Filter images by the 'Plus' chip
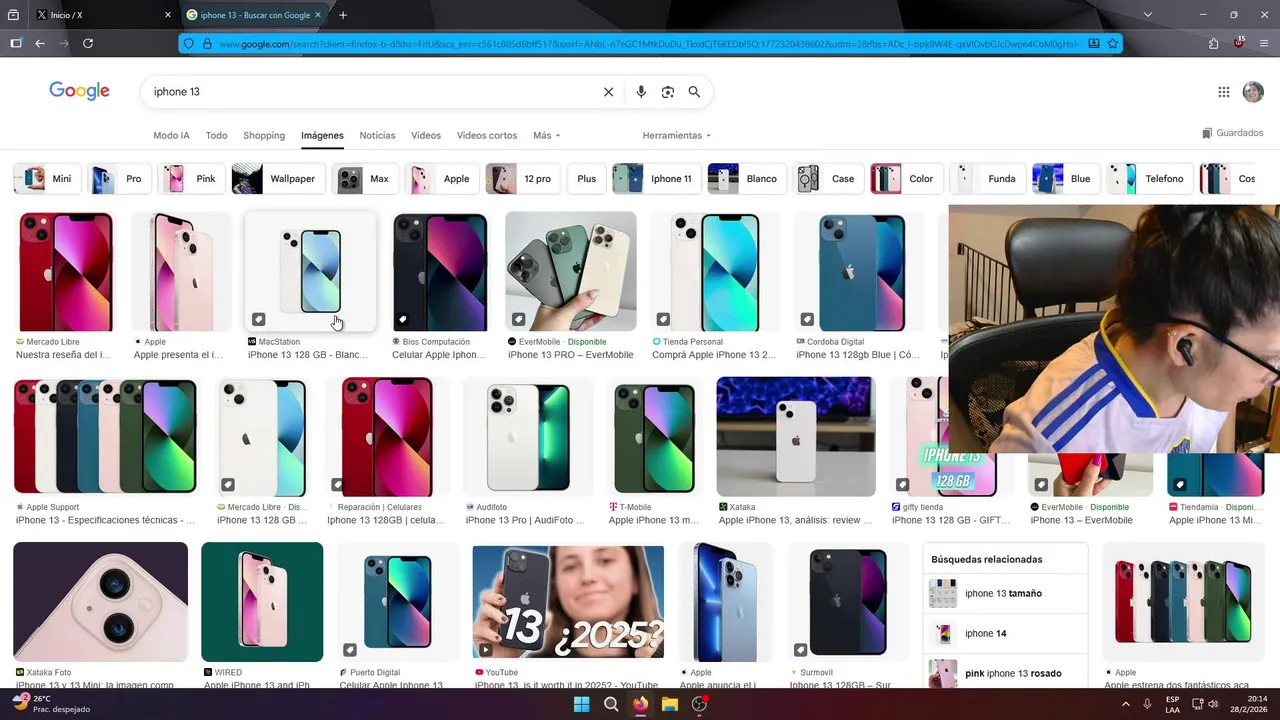The height and width of the screenshot is (720, 1280). pos(586,179)
